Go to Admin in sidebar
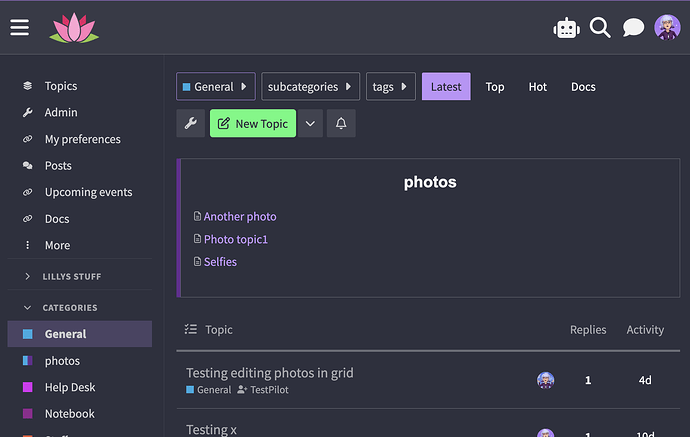The width and height of the screenshot is (690, 437). (x=61, y=112)
